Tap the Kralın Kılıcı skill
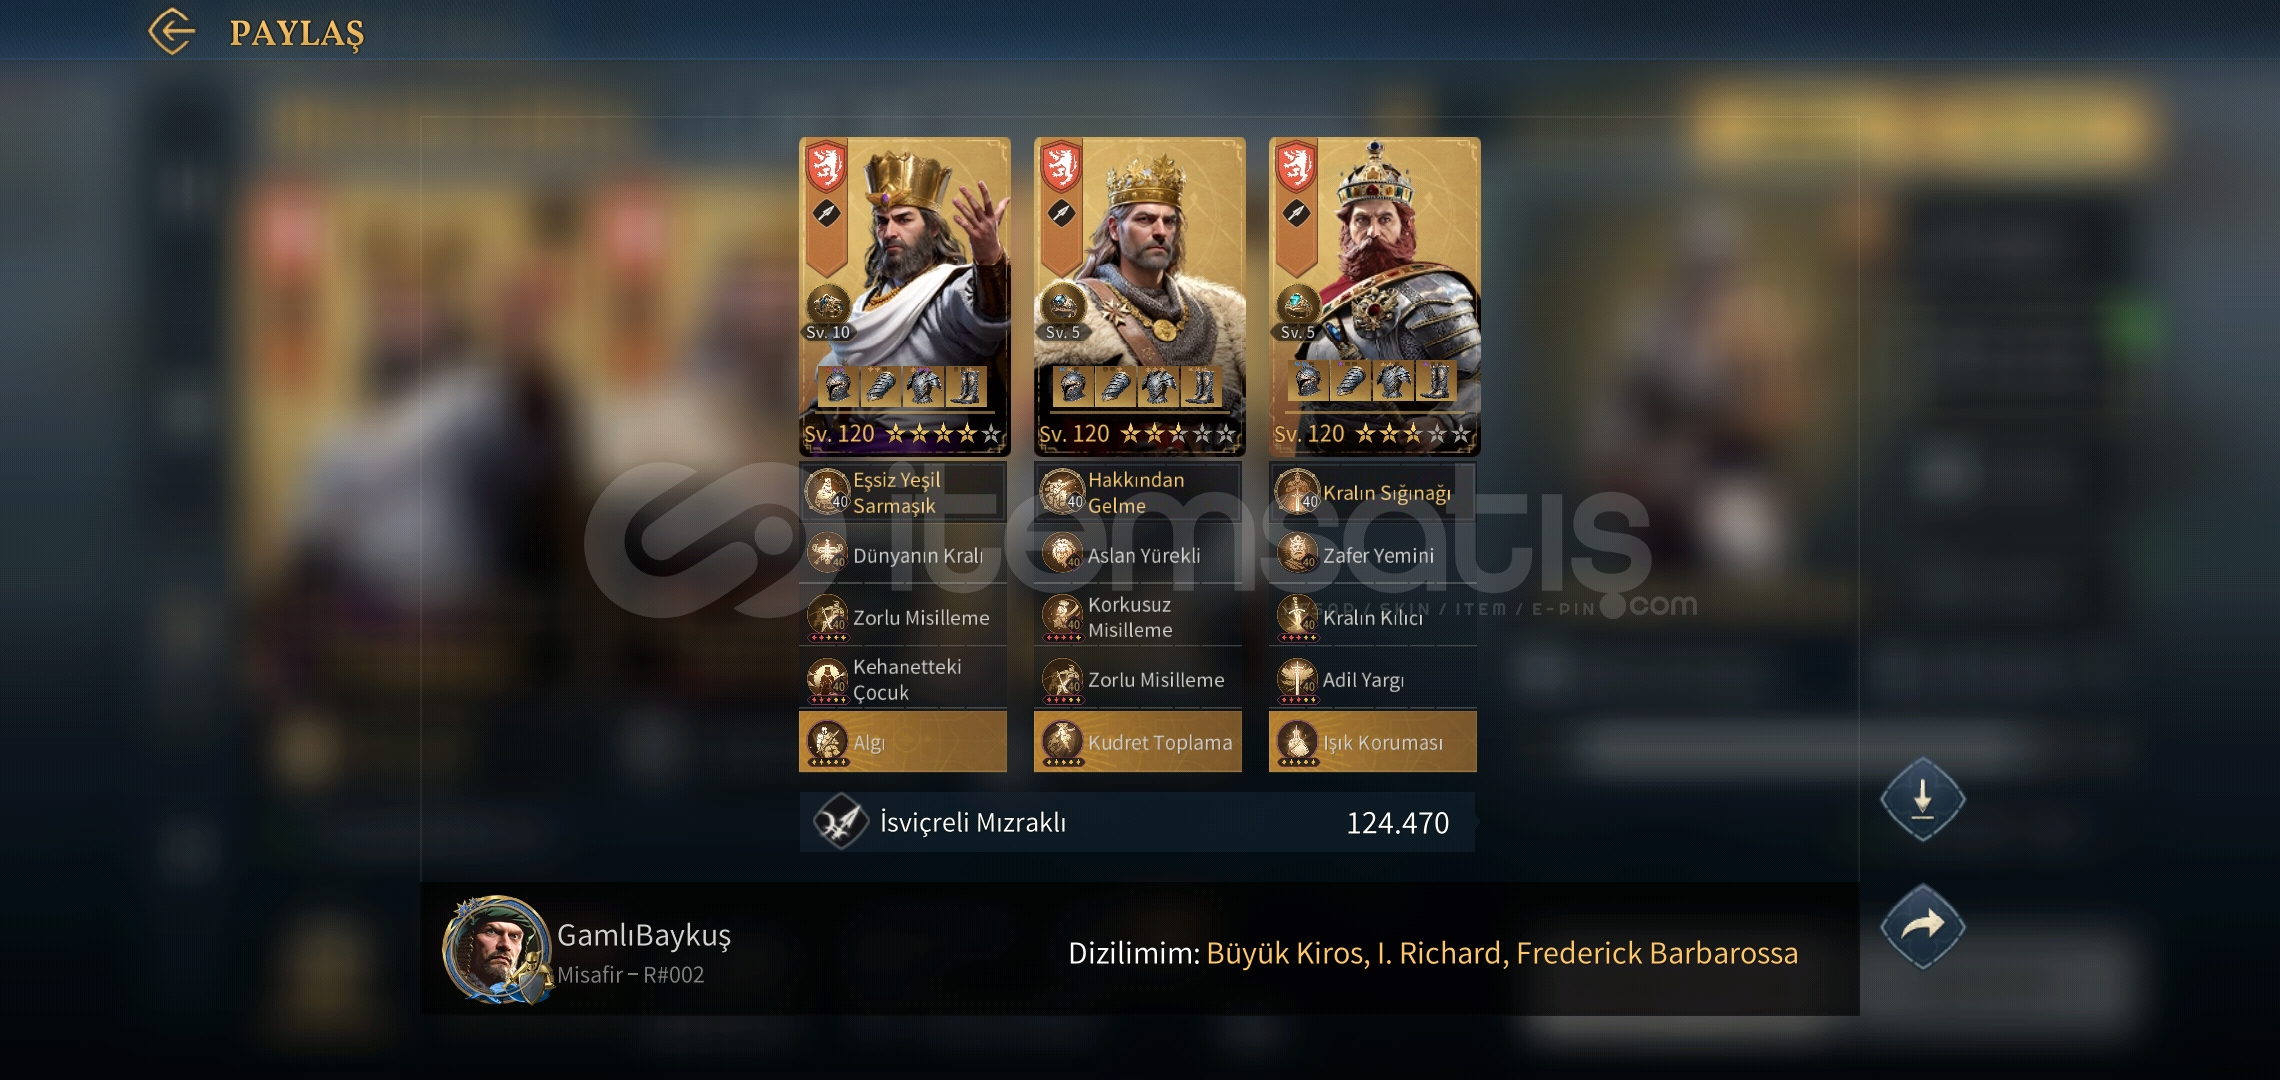The image size is (2280, 1080). click(1373, 617)
